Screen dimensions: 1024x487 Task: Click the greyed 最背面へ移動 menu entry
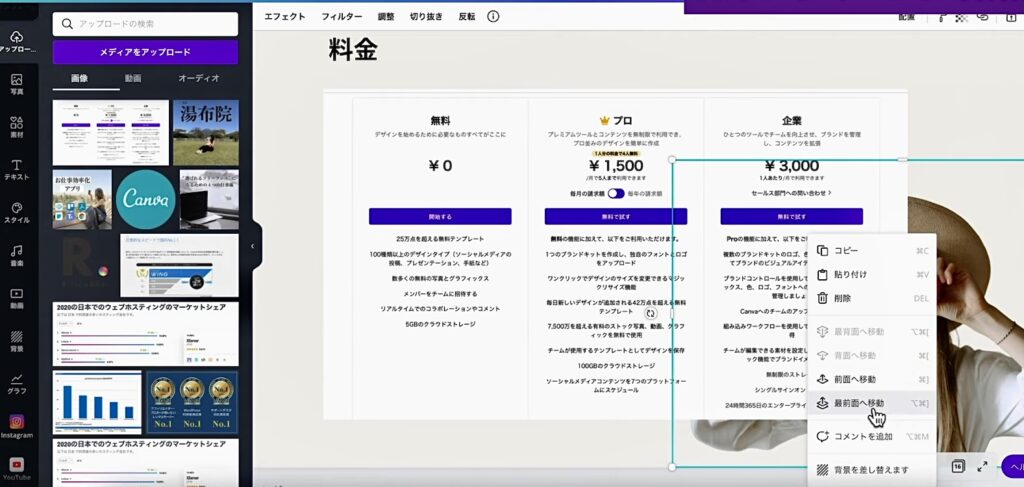pyautogui.click(x=872, y=332)
